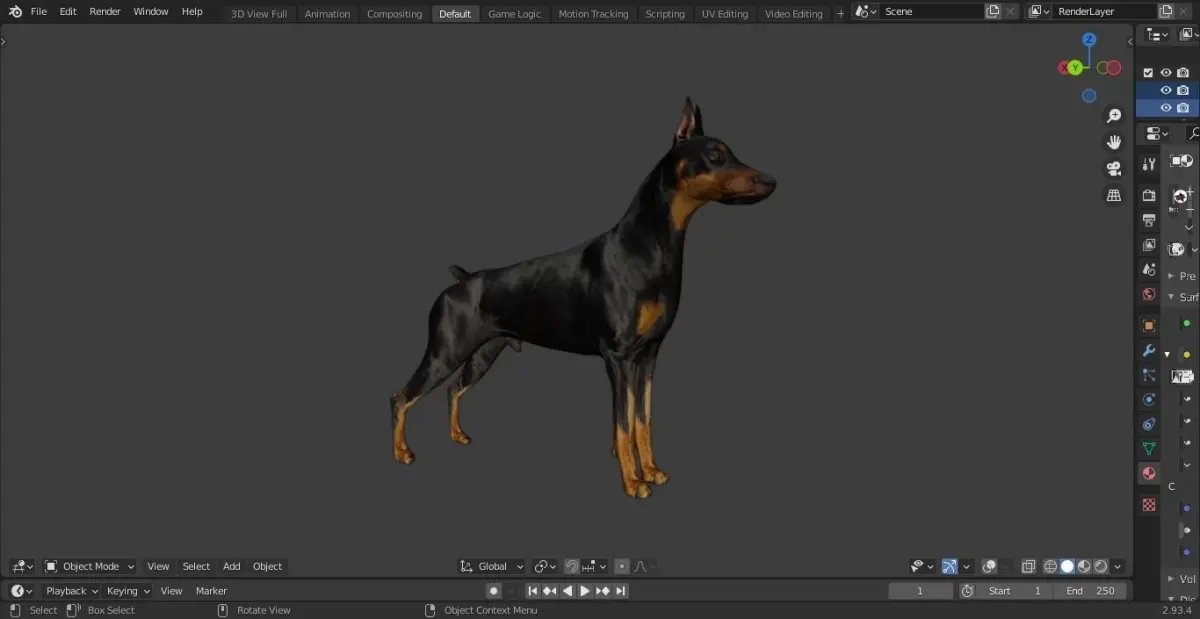
Task: Open the pivot point dropdown
Action: (x=545, y=566)
